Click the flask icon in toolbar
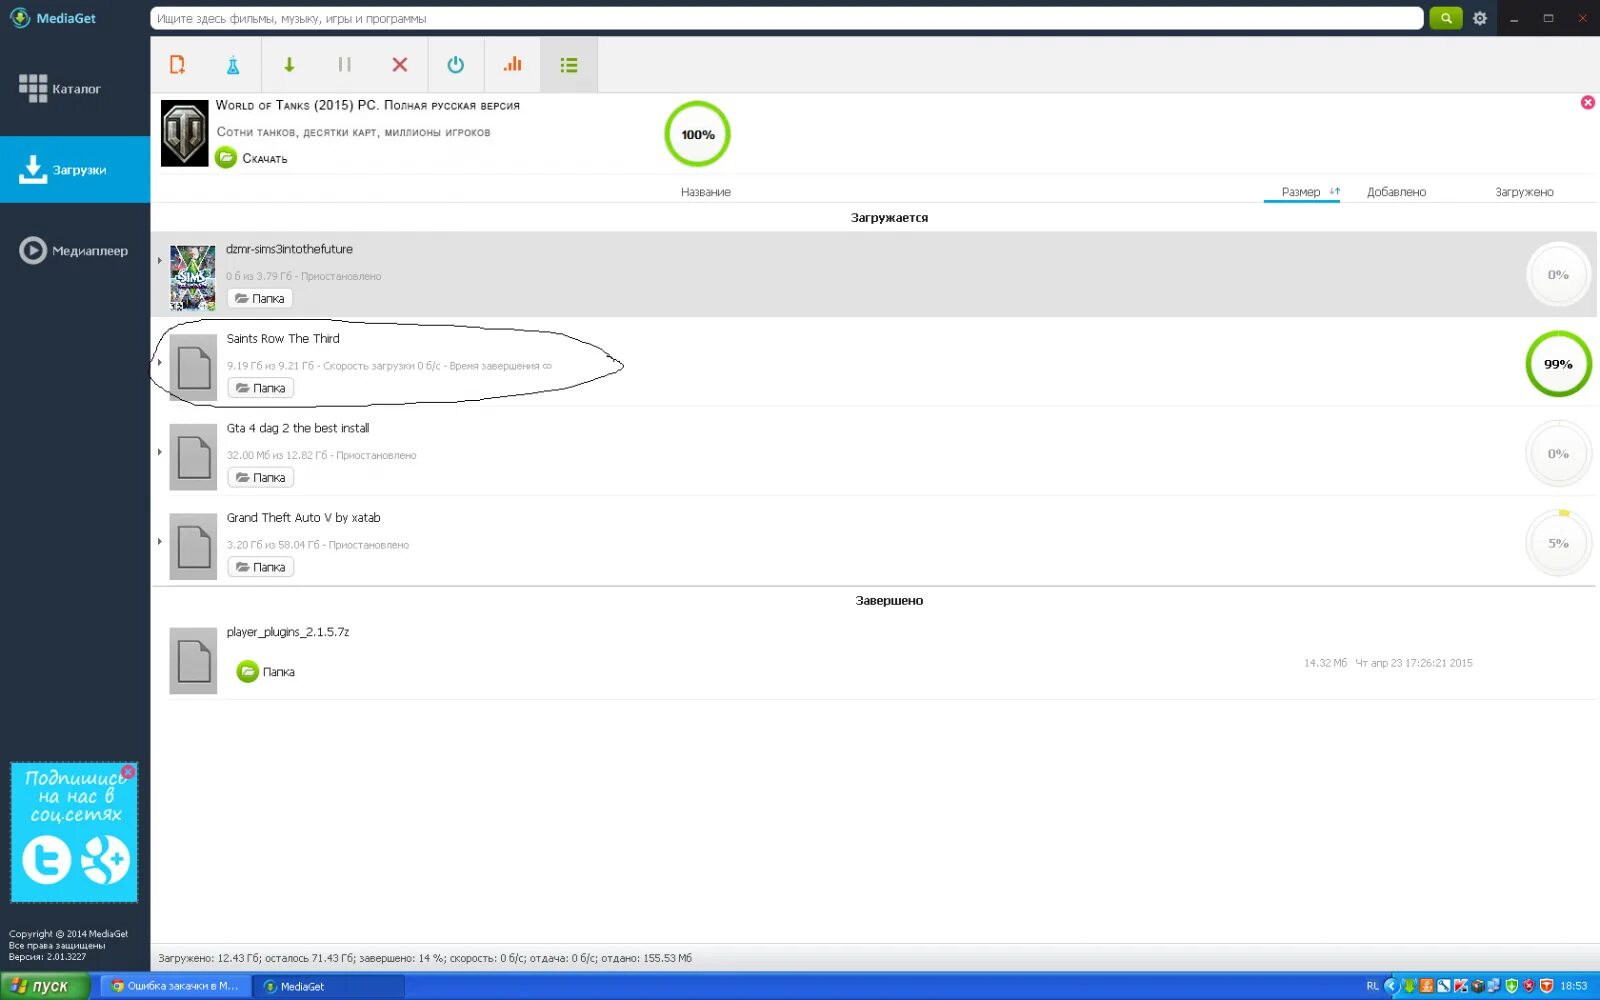 tap(232, 65)
